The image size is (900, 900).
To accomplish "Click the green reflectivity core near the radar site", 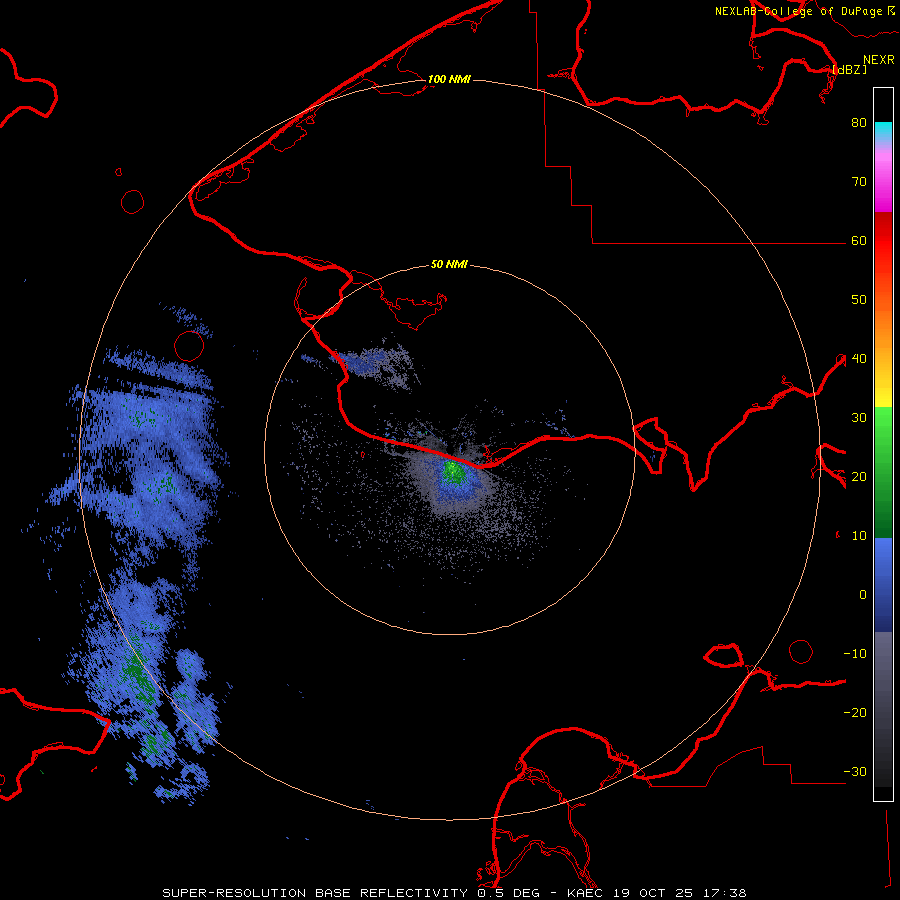I will click(453, 472).
